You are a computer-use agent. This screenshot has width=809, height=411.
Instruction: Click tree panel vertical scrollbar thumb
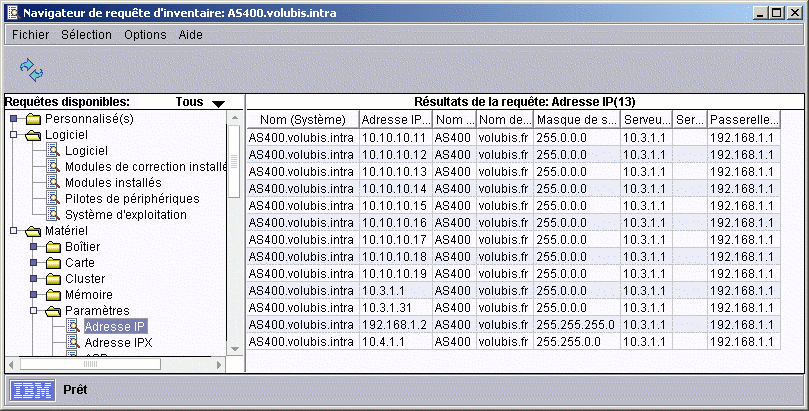tap(234, 161)
